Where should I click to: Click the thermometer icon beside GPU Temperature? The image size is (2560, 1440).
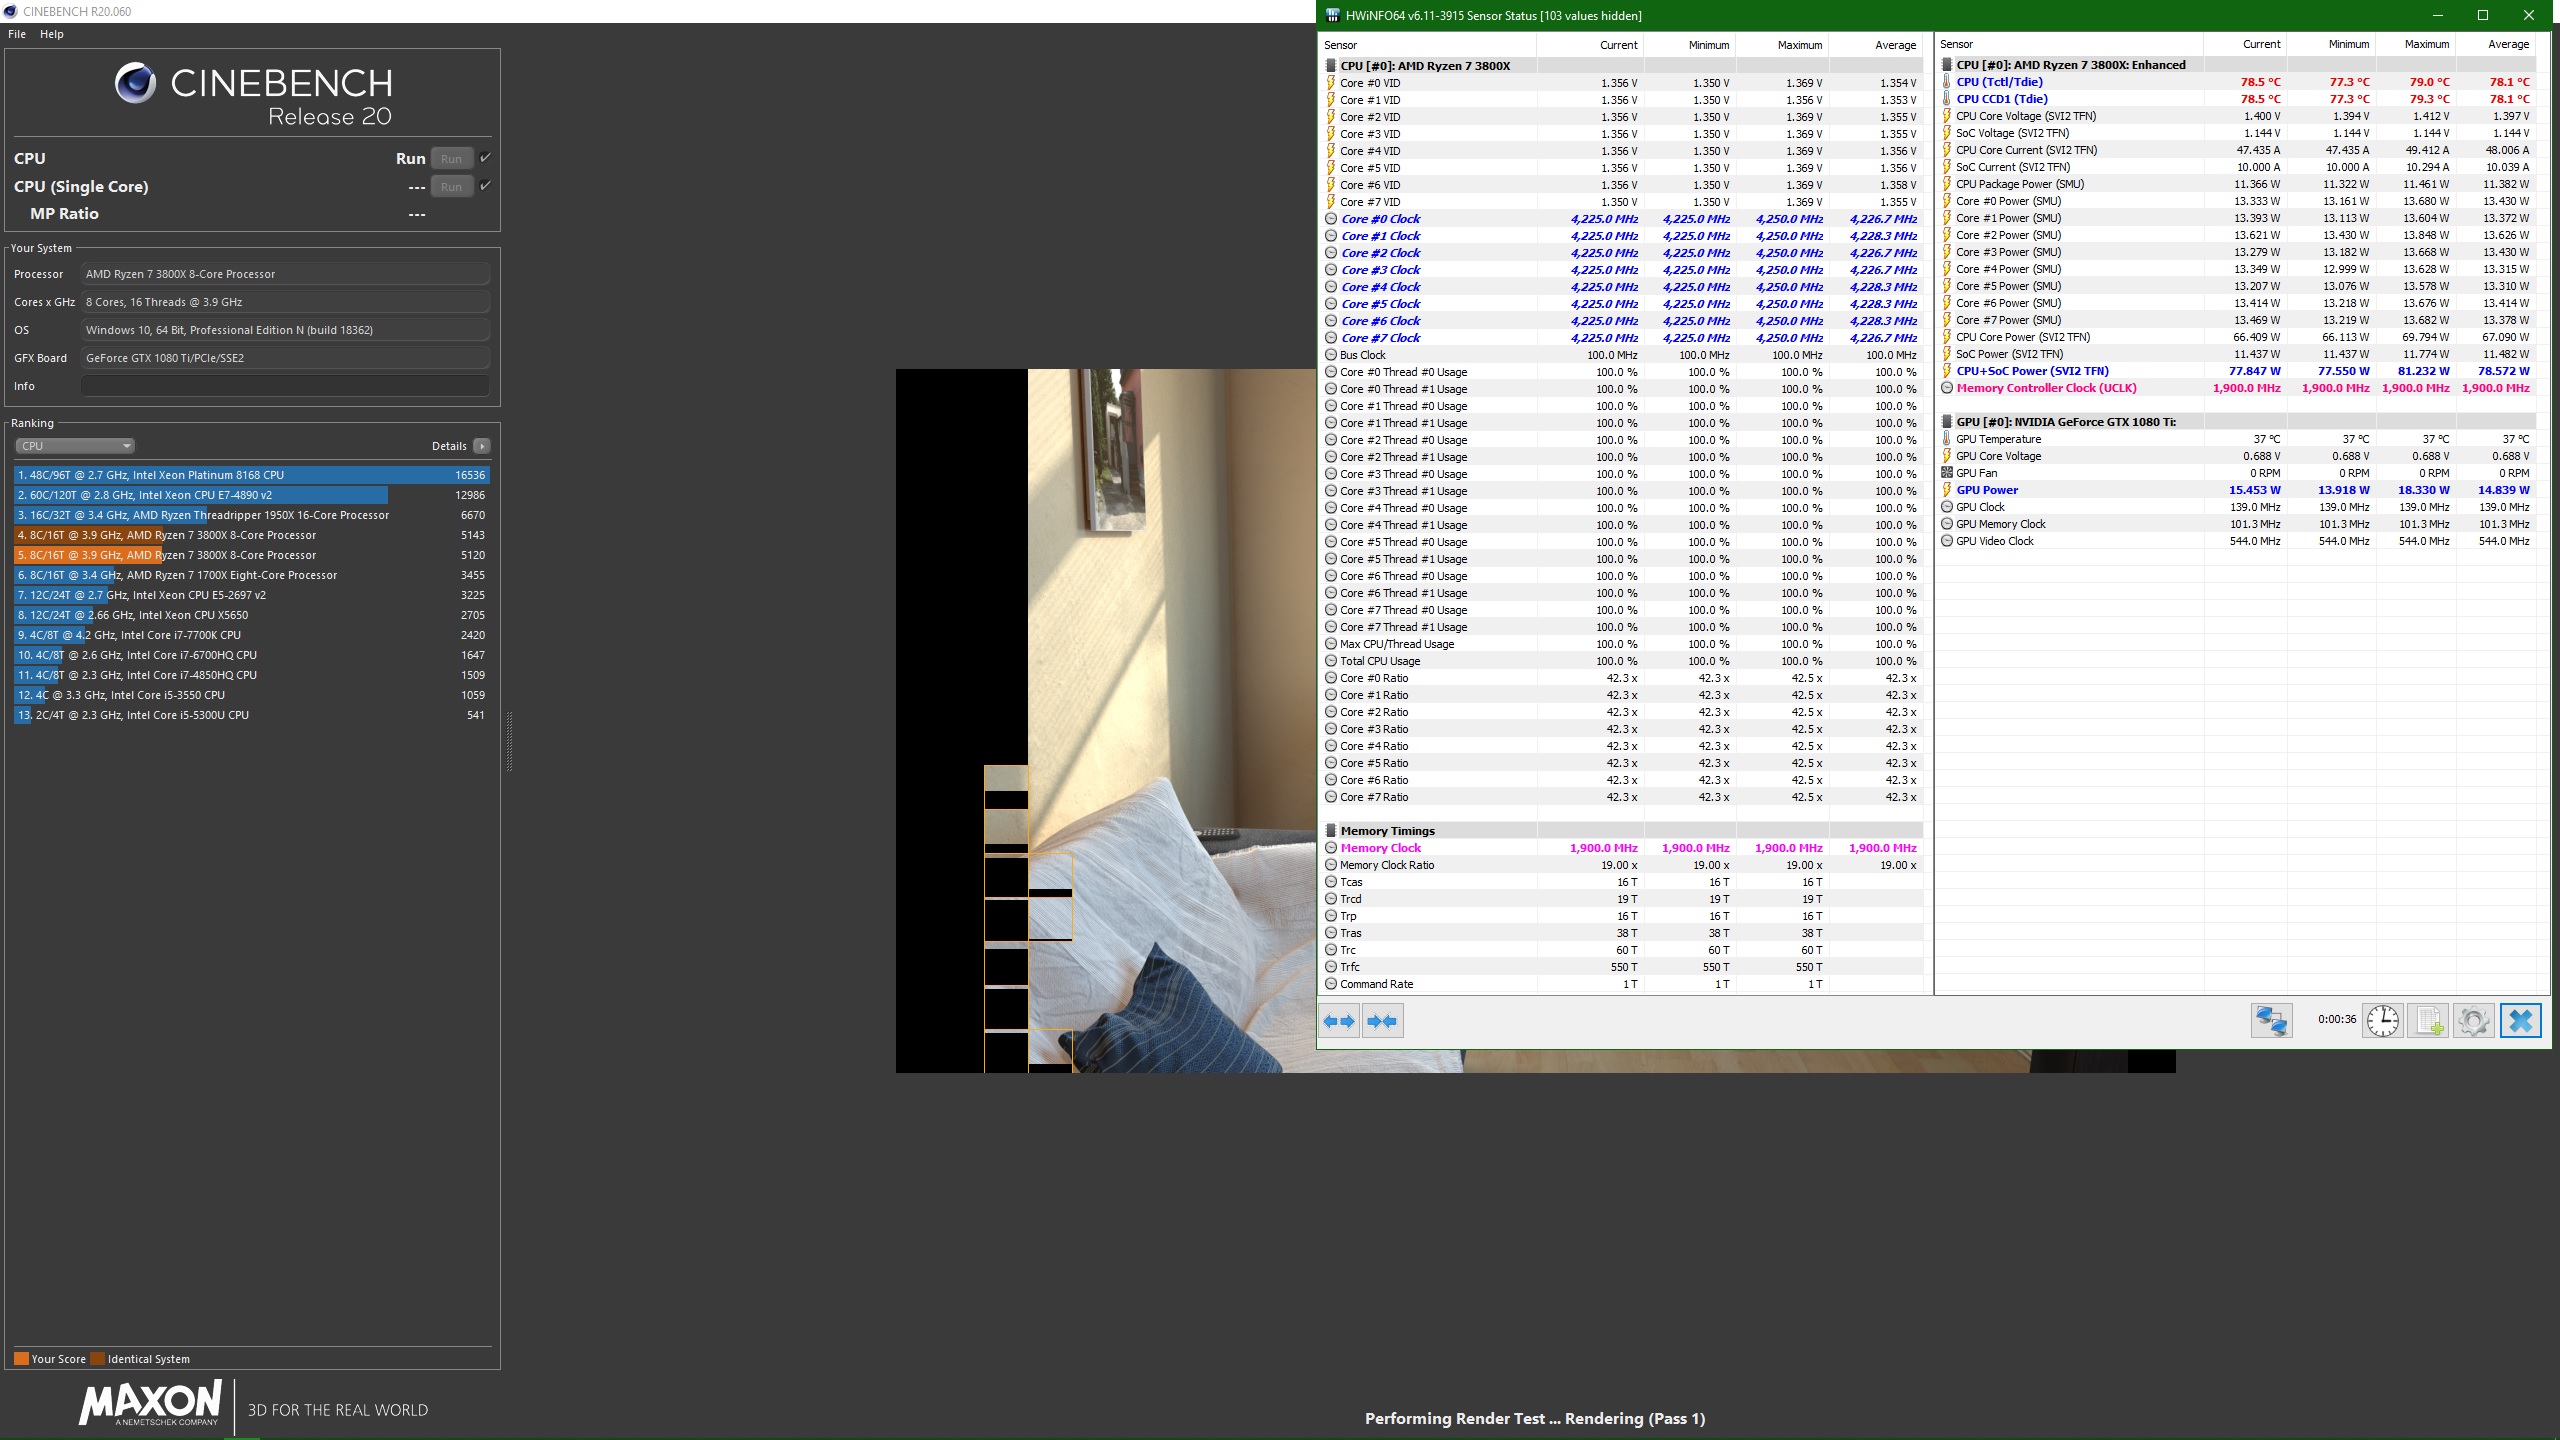pos(1947,439)
